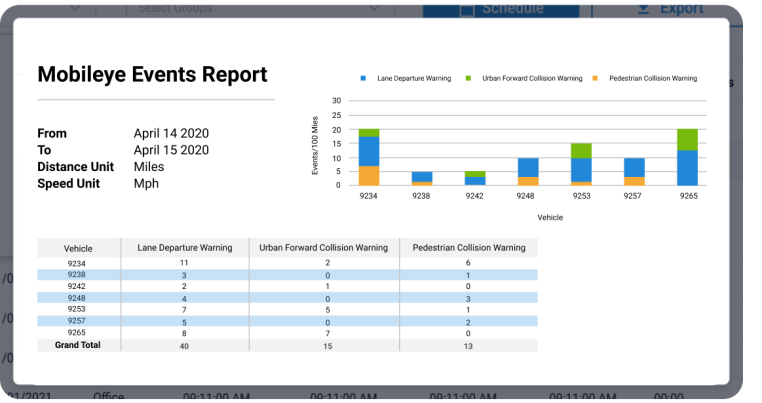This screenshot has width=762, height=403.
Task: Click the Pedestrian Collision count 6 for 9234
Action: [468, 263]
